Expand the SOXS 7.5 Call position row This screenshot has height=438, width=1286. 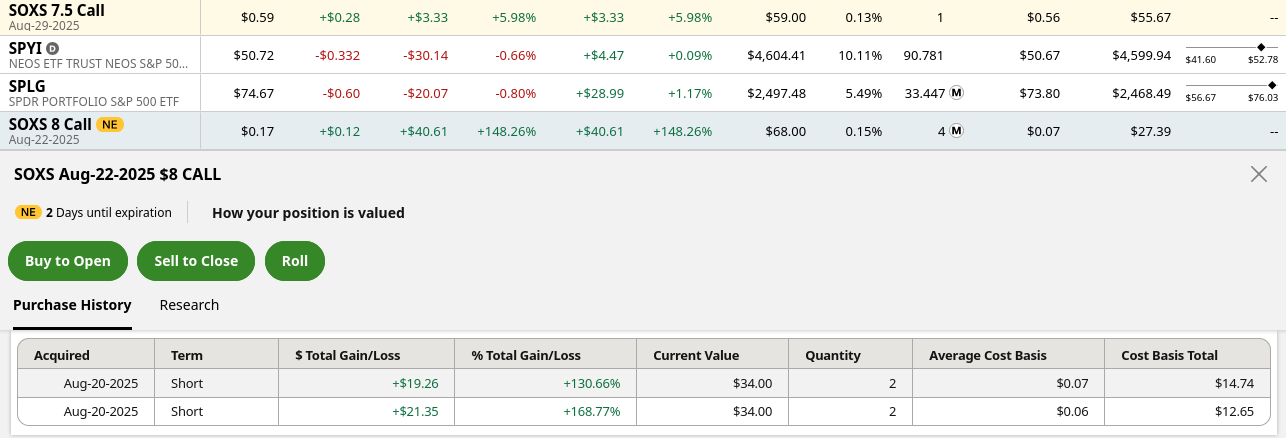tap(56, 10)
